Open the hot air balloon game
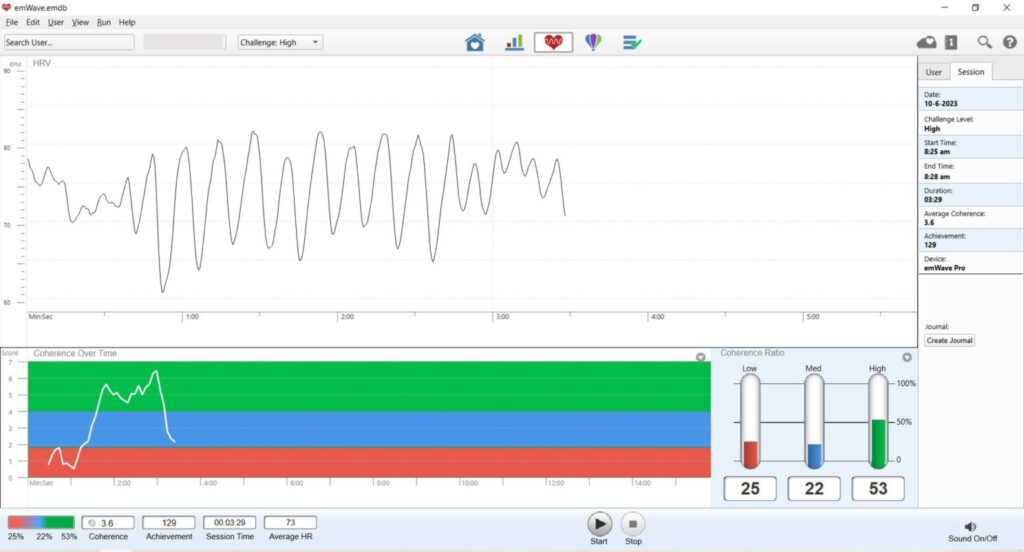 [x=593, y=42]
